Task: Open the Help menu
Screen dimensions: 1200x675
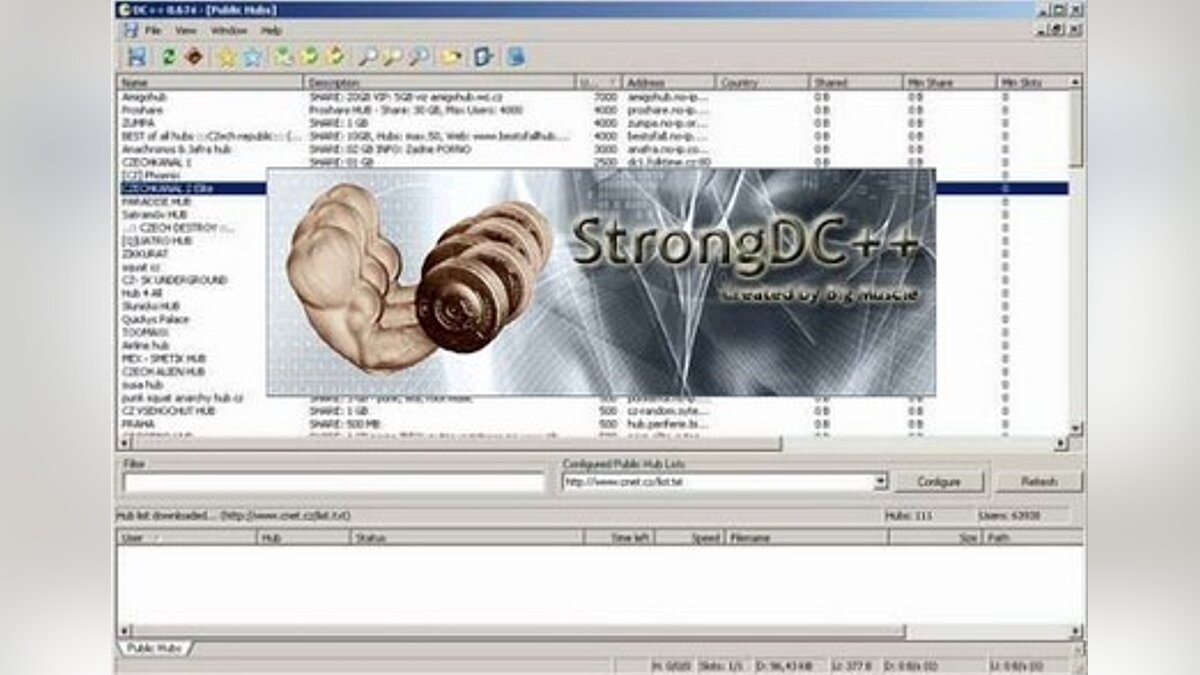Action: point(271,31)
